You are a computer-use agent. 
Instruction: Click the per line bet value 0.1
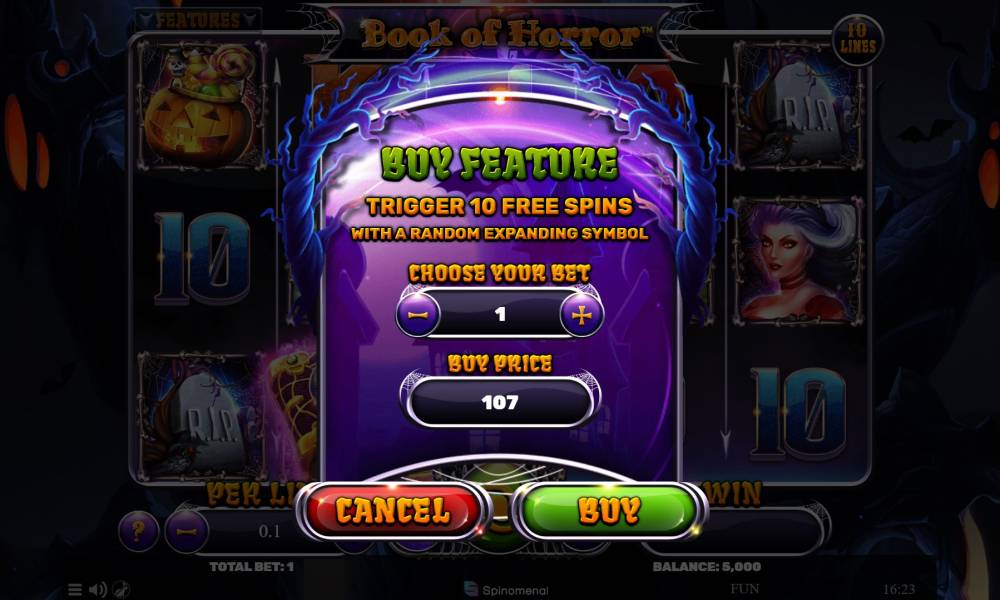[270, 531]
